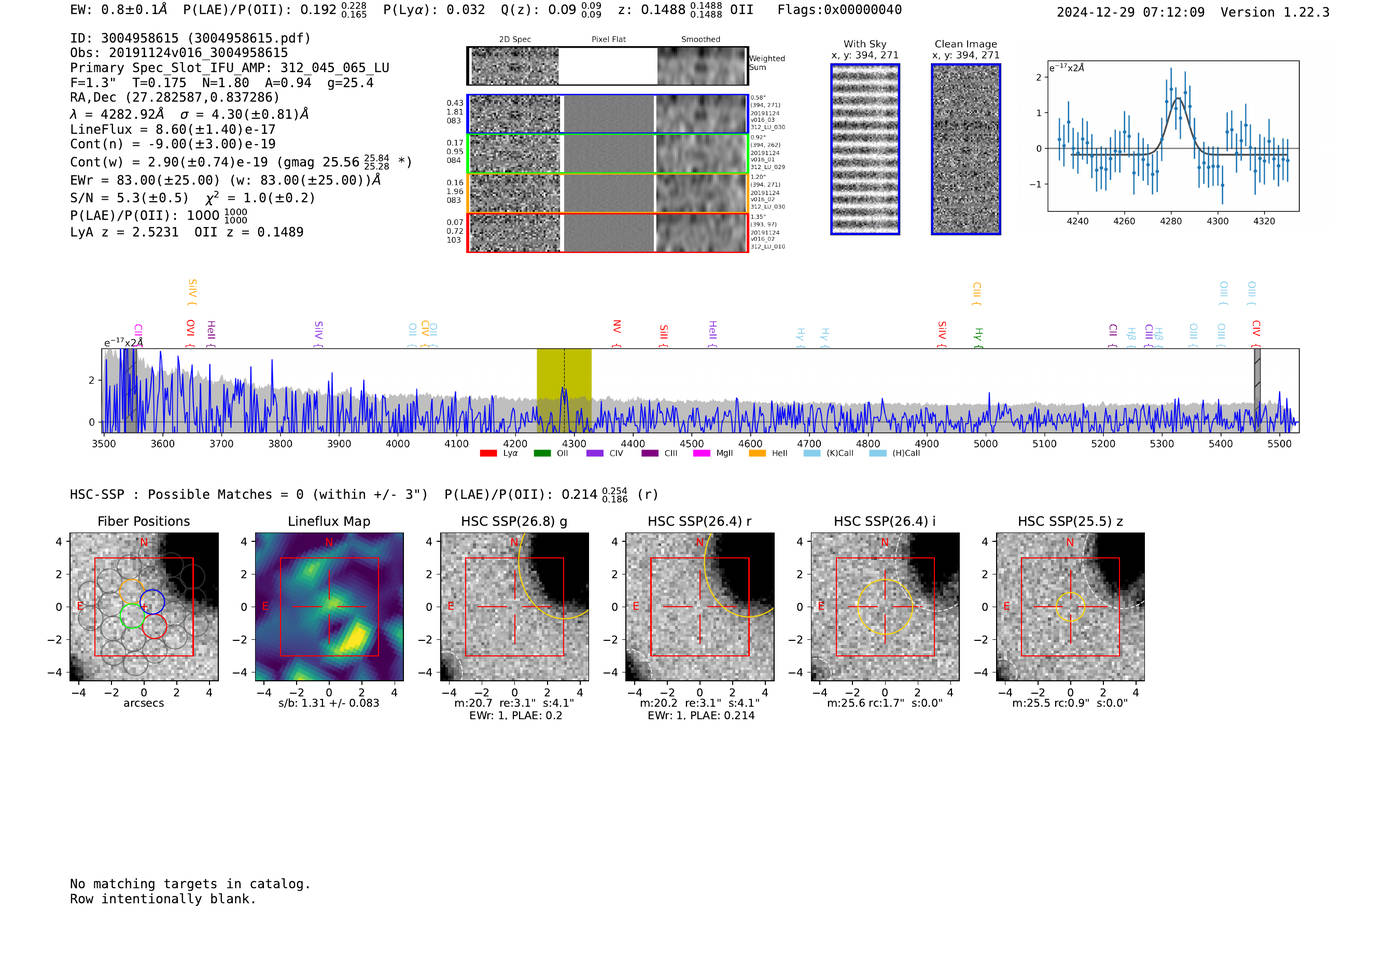
Task: Click the 'Pixel Flat' column header
Action: tap(608, 40)
